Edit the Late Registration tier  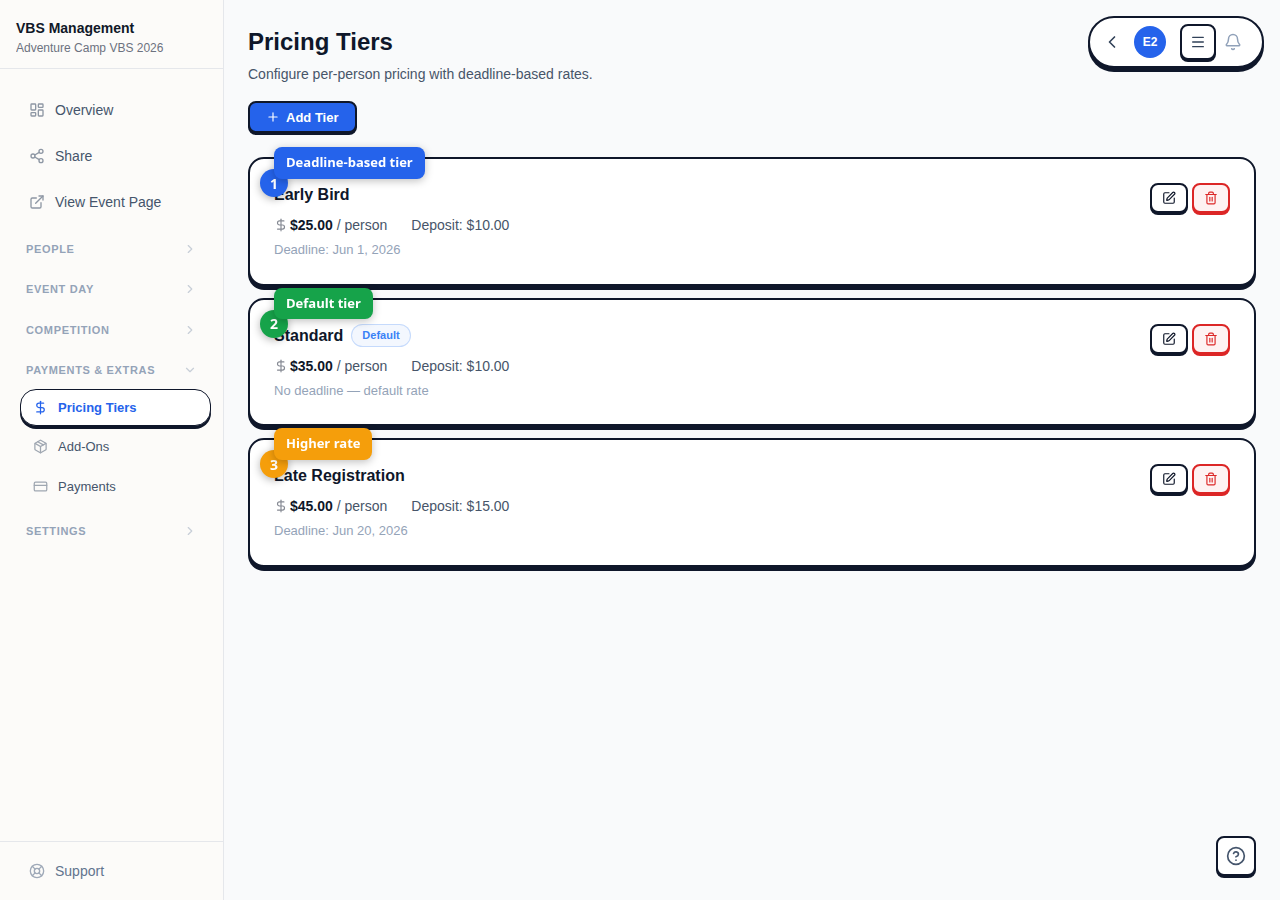[1169, 479]
